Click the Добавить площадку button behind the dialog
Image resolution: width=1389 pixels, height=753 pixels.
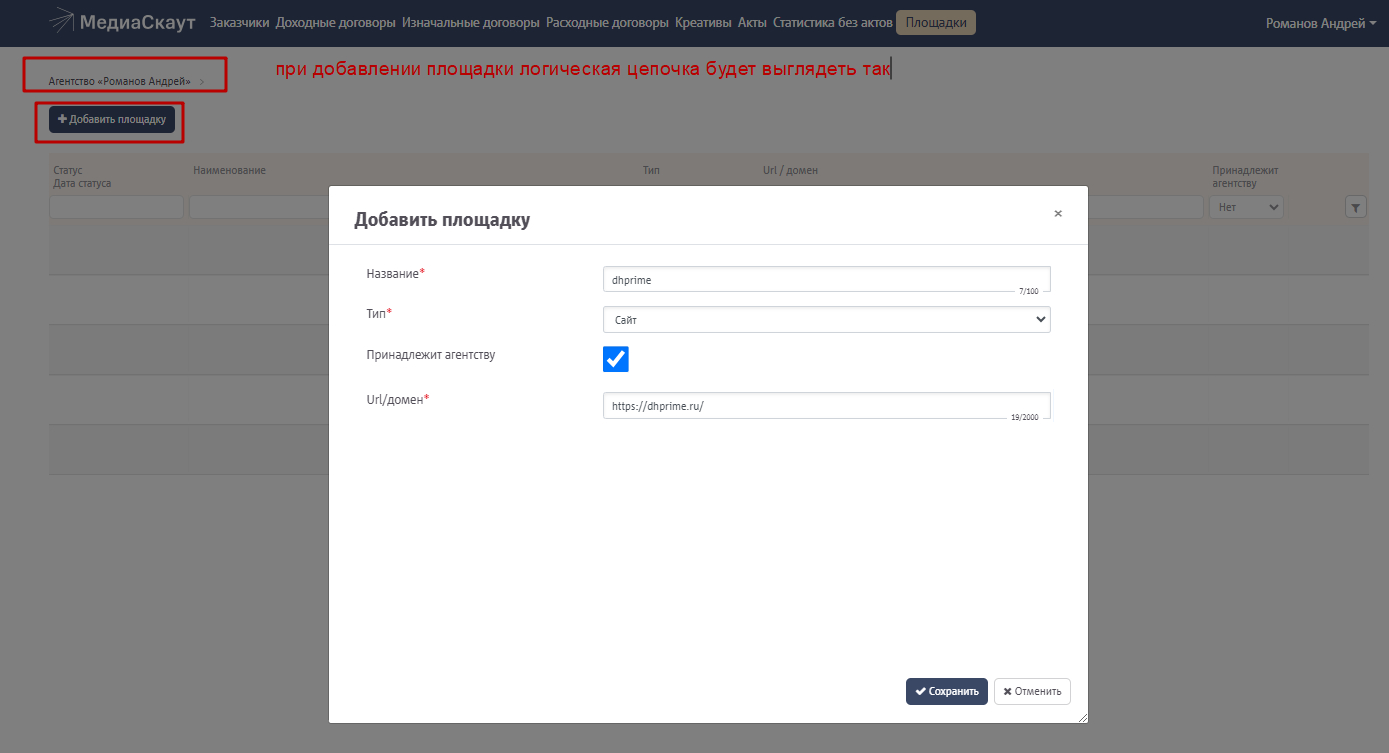coord(112,119)
